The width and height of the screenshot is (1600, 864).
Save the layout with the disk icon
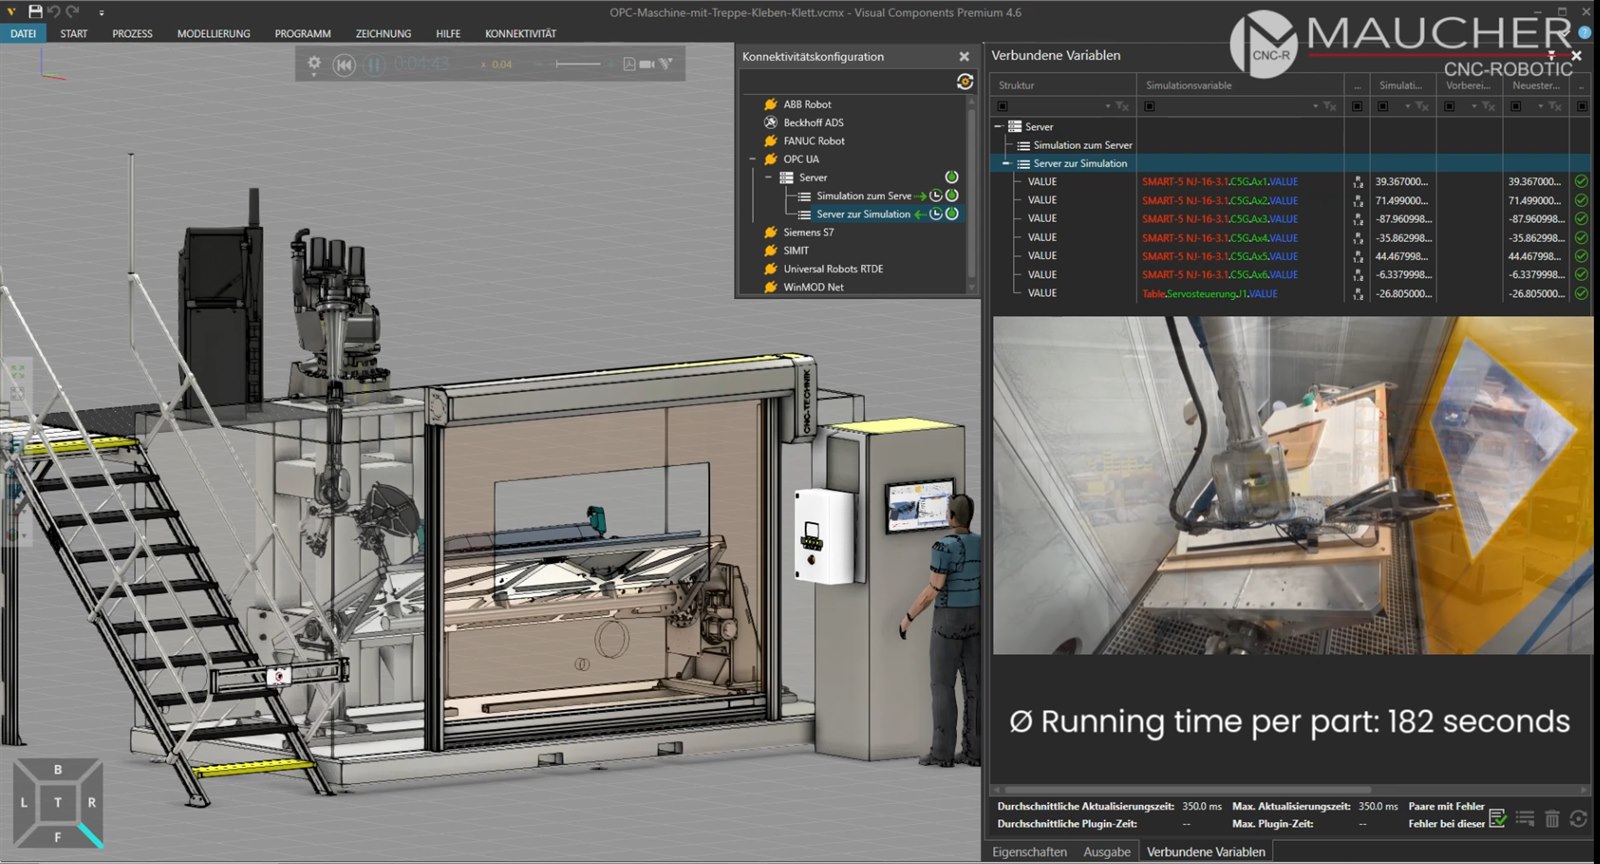(36, 12)
